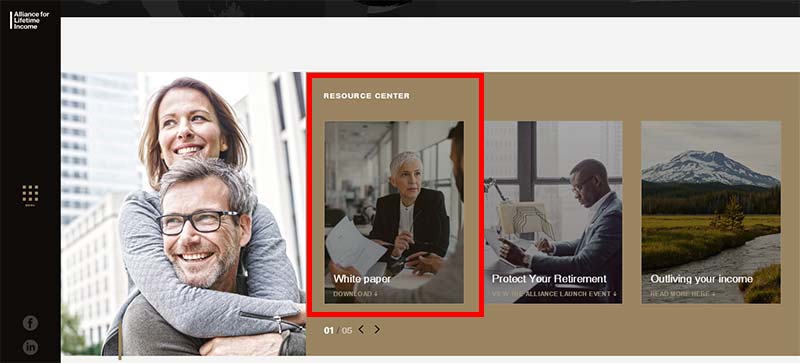The width and height of the screenshot is (800, 363).
Task: Click the Resource Center heading
Action: tap(366, 96)
